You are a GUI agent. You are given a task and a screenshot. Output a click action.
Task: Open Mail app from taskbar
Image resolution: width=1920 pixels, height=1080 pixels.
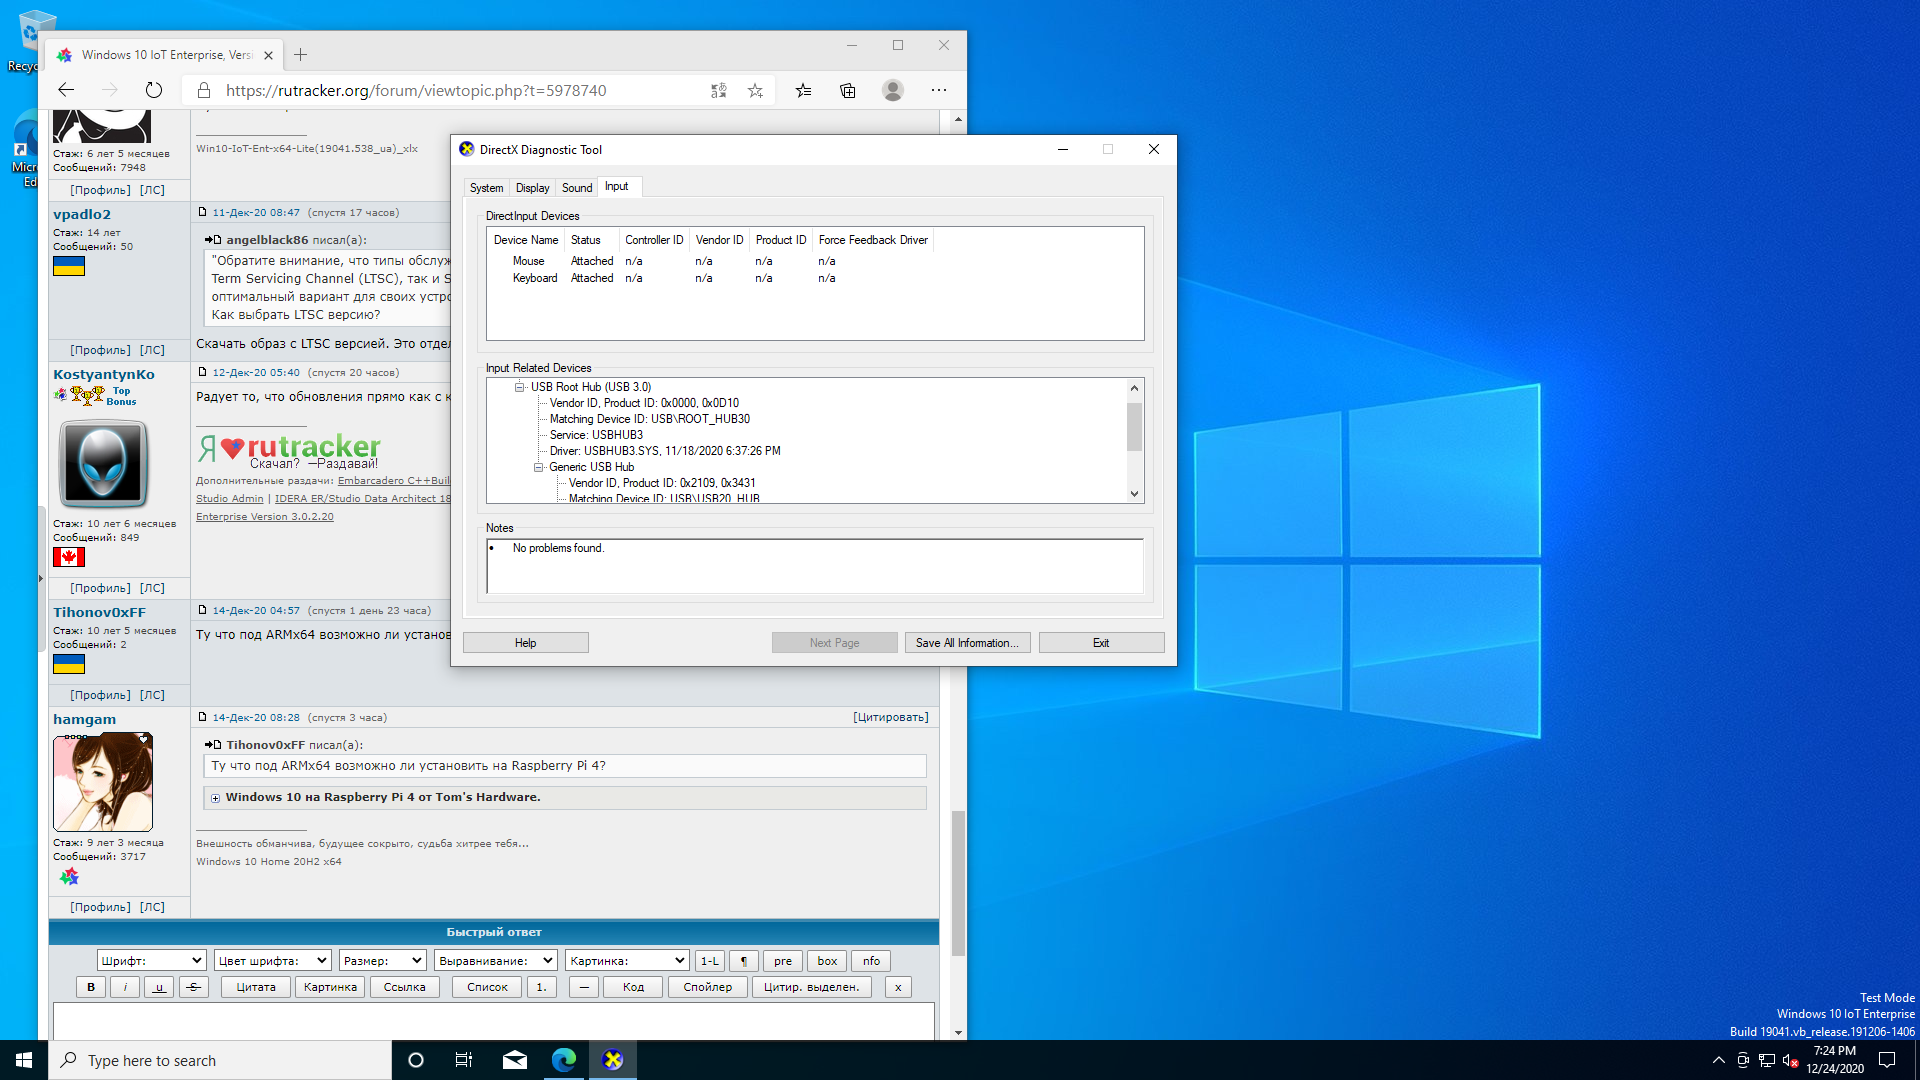pyautogui.click(x=515, y=1060)
